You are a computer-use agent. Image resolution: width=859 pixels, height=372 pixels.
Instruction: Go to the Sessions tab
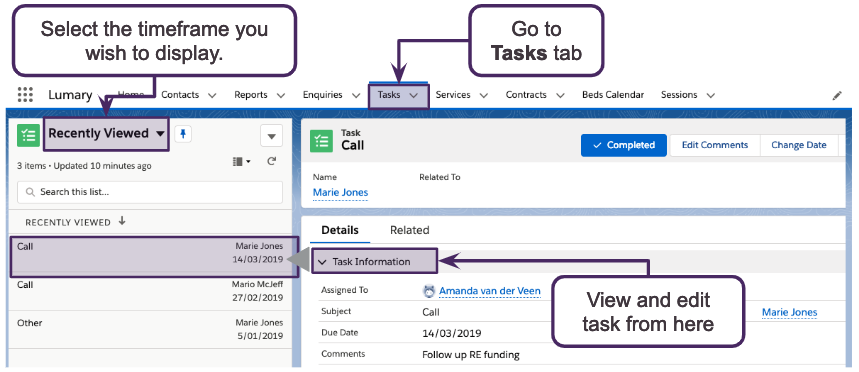[x=679, y=95]
